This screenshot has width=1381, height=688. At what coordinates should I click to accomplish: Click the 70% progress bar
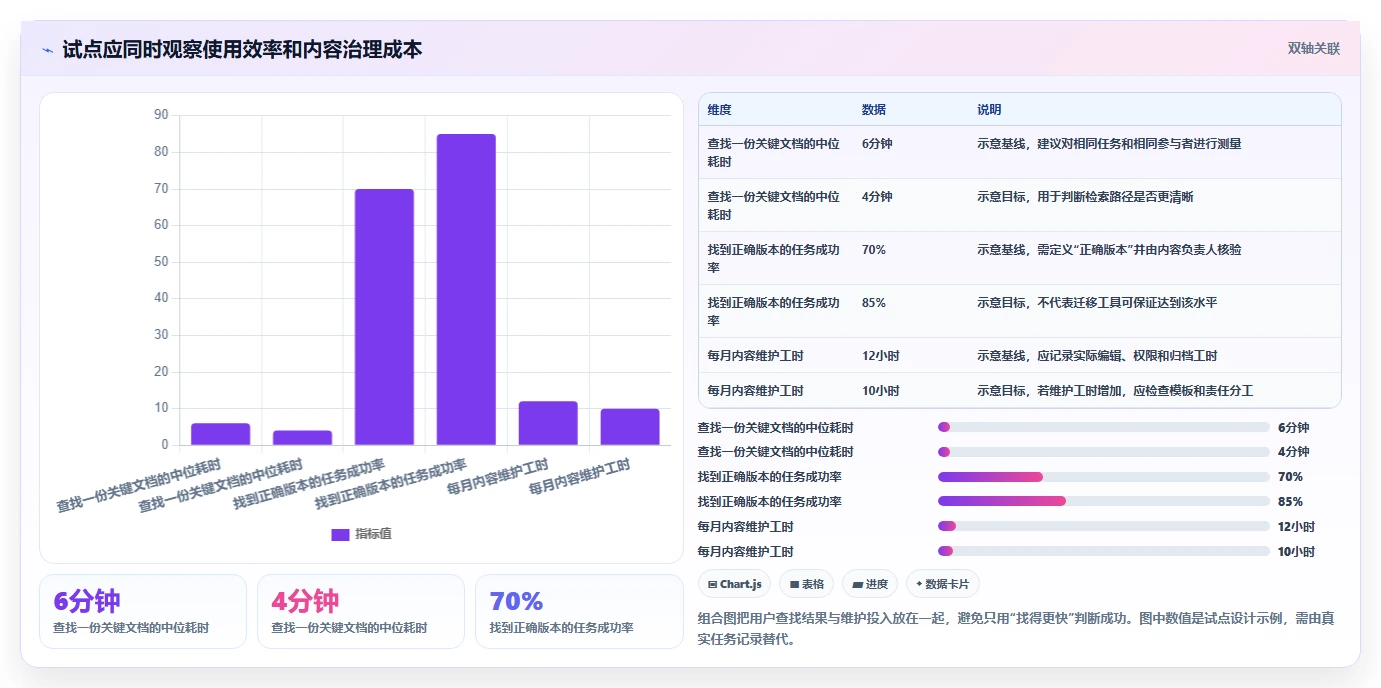pos(1104,477)
